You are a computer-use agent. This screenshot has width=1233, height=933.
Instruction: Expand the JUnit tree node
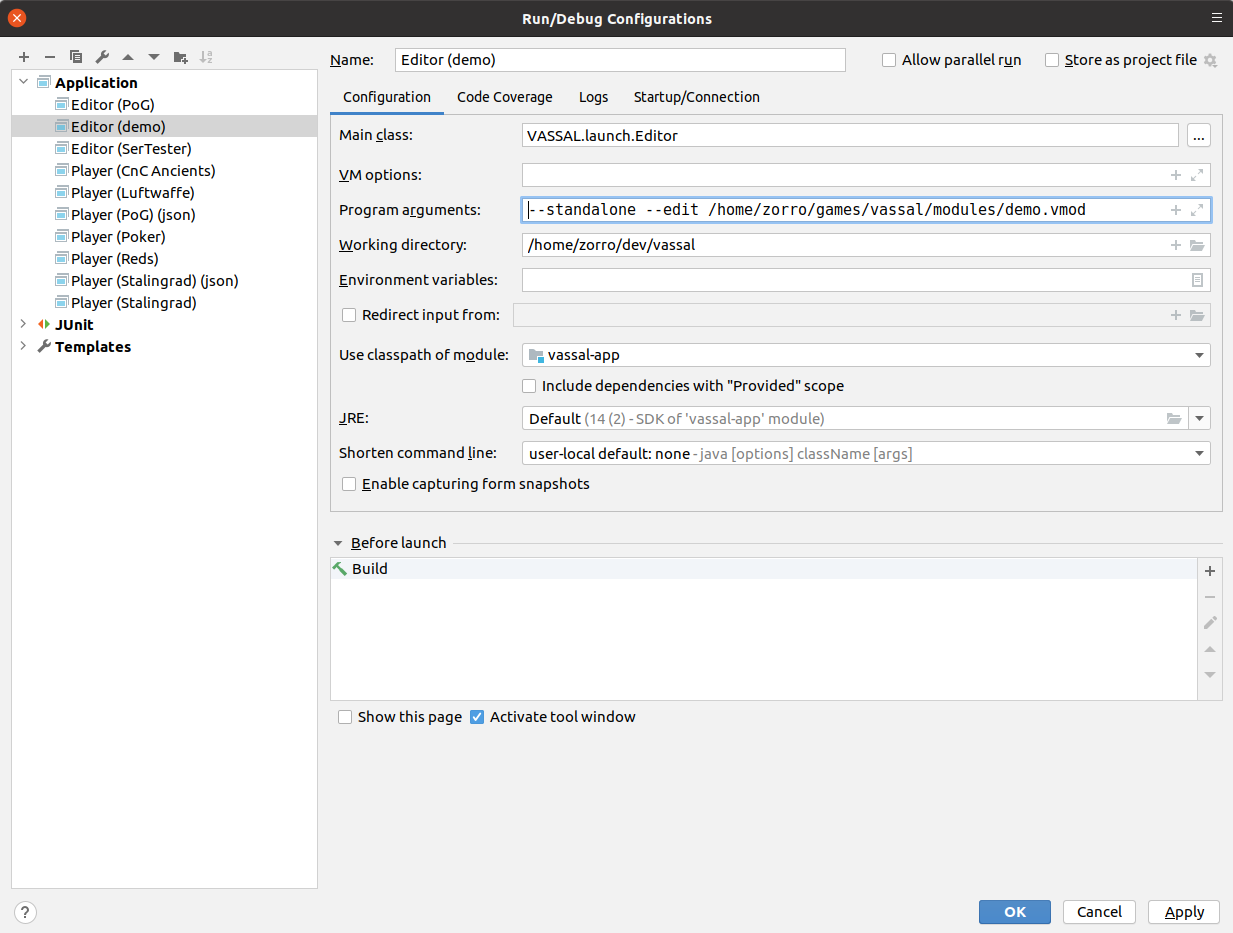pyautogui.click(x=22, y=324)
